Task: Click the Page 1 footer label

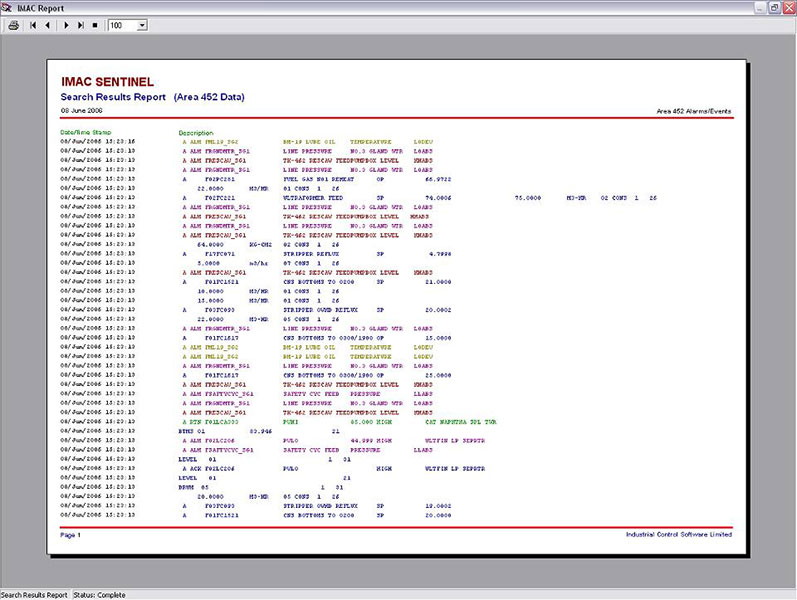Action: click(70, 535)
